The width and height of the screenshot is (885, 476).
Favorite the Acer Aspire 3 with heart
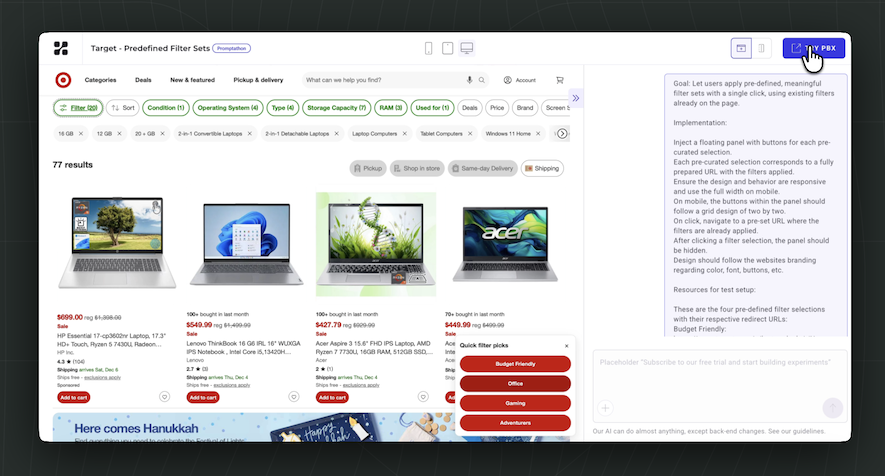tap(423, 397)
